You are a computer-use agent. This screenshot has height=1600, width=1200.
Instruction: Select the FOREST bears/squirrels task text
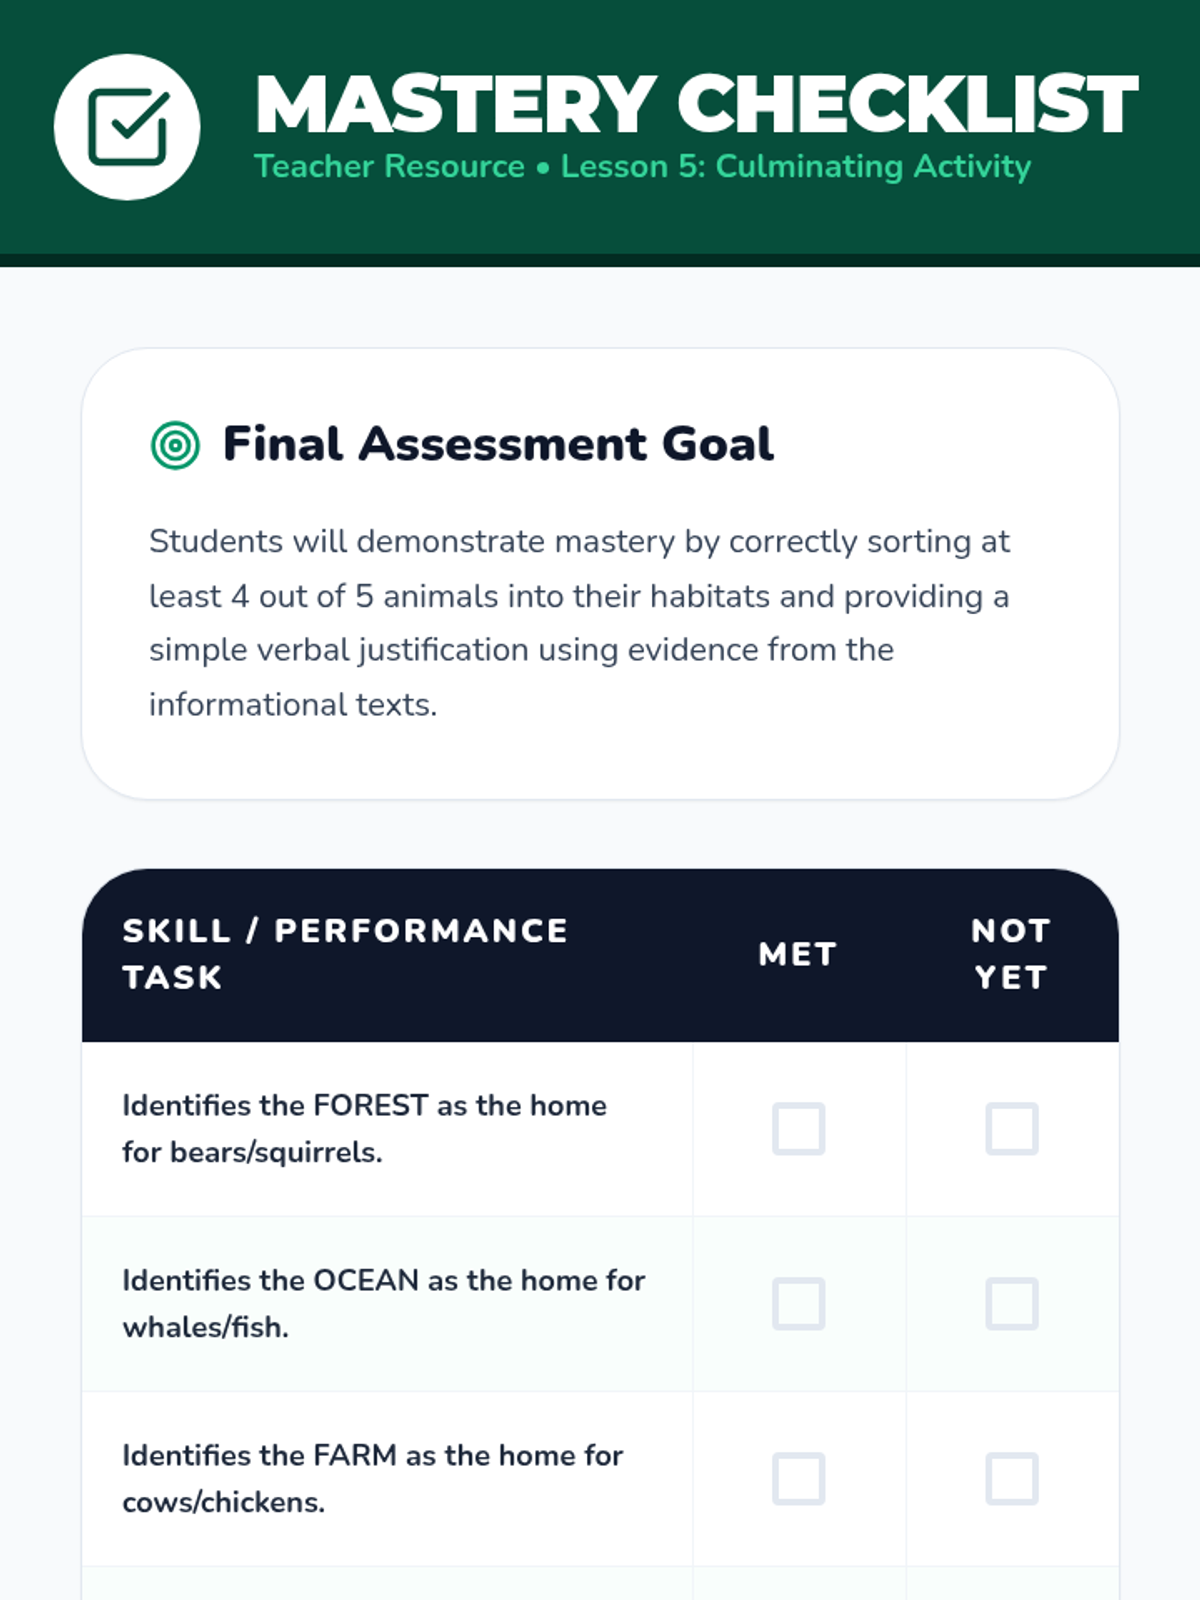click(364, 1129)
